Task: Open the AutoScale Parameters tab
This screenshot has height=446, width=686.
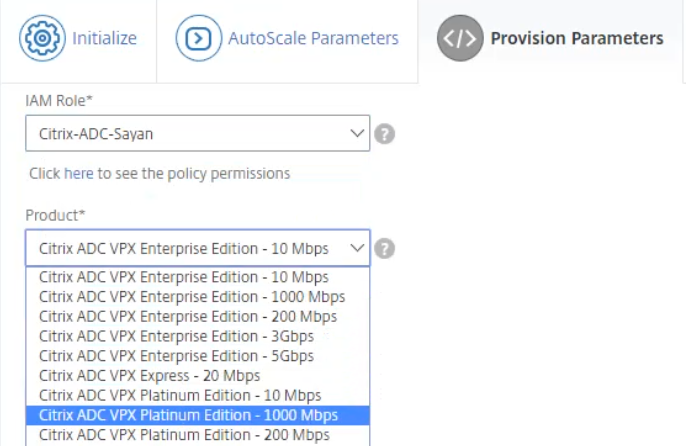Action: coord(288,39)
